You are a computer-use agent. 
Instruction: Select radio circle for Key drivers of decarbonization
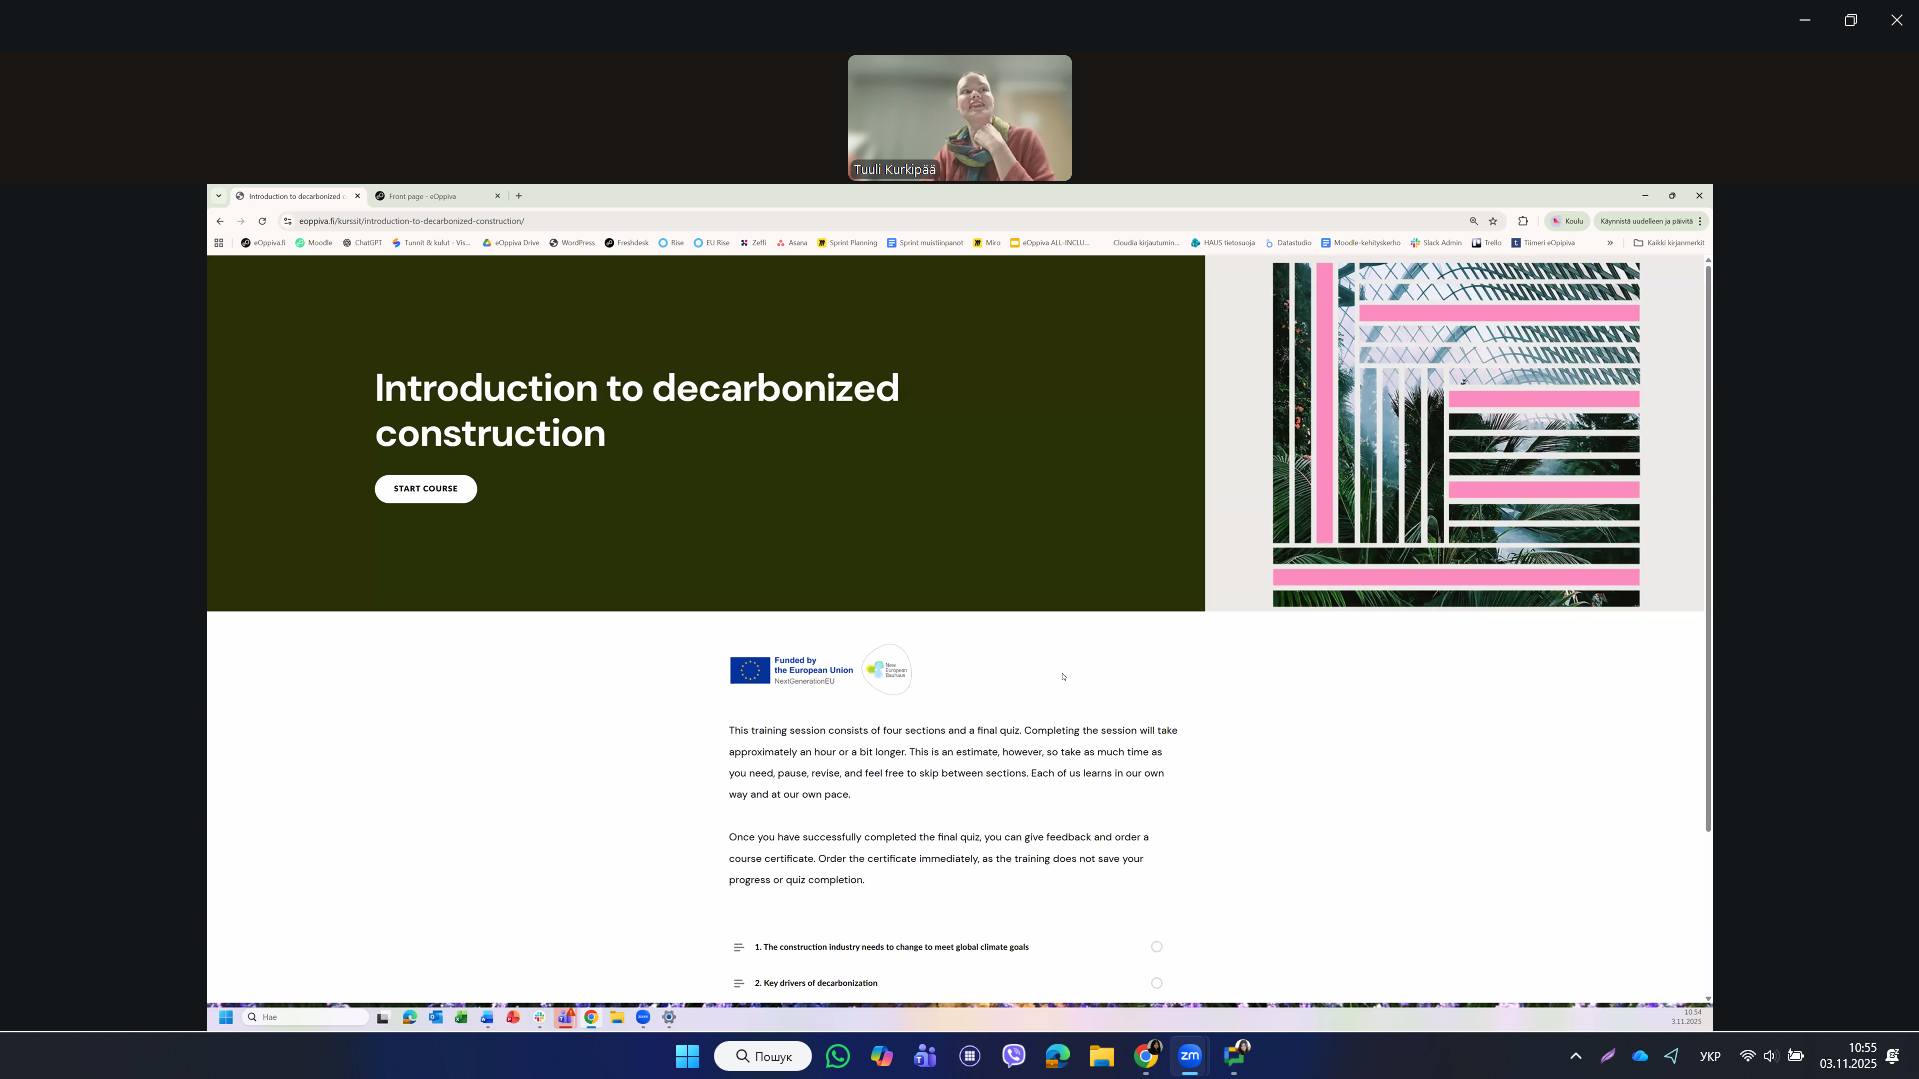(1156, 983)
